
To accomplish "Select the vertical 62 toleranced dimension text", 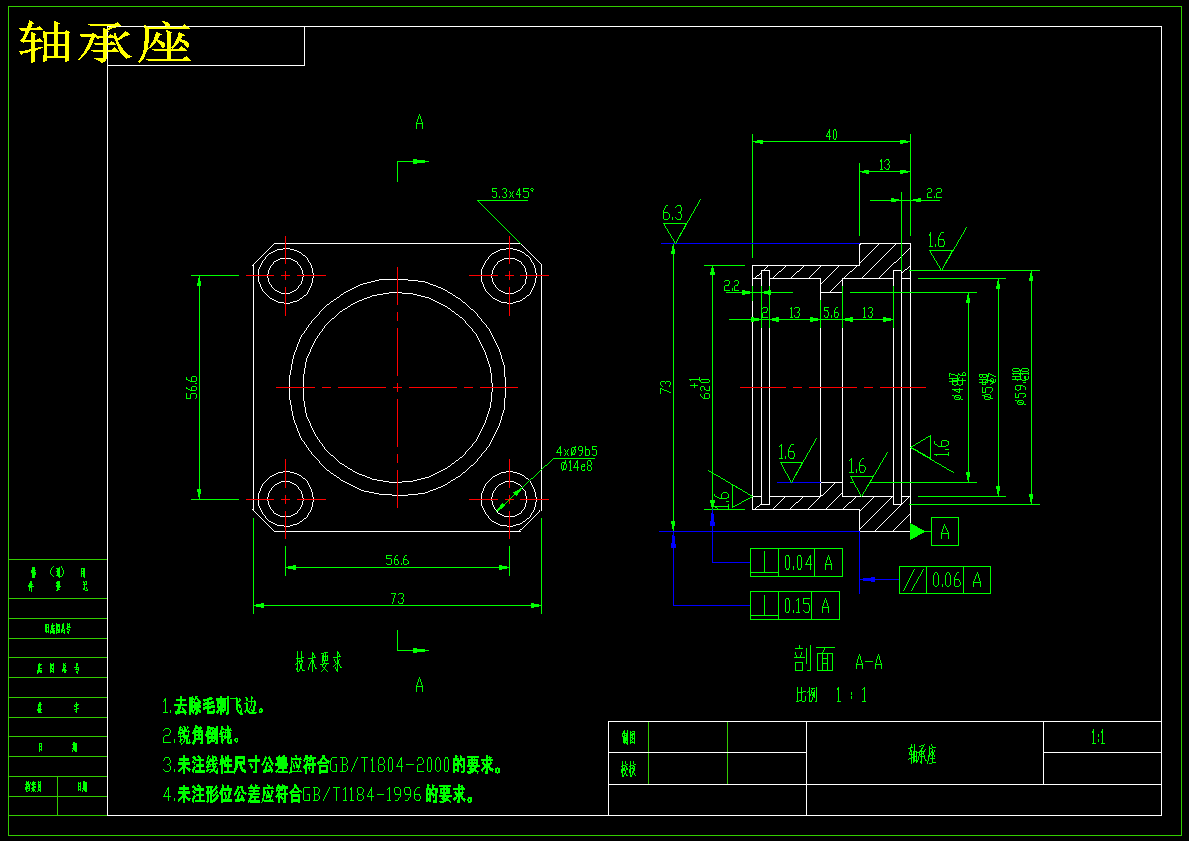I will 699,388.
